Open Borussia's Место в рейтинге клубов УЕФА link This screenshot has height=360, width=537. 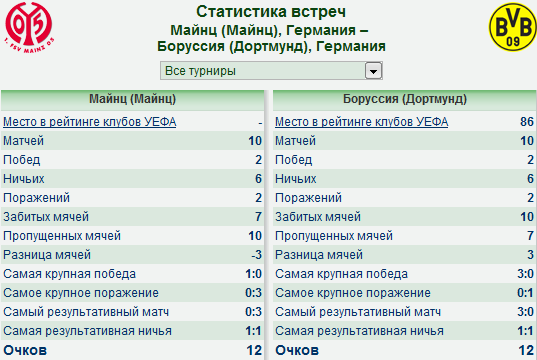coord(361,122)
